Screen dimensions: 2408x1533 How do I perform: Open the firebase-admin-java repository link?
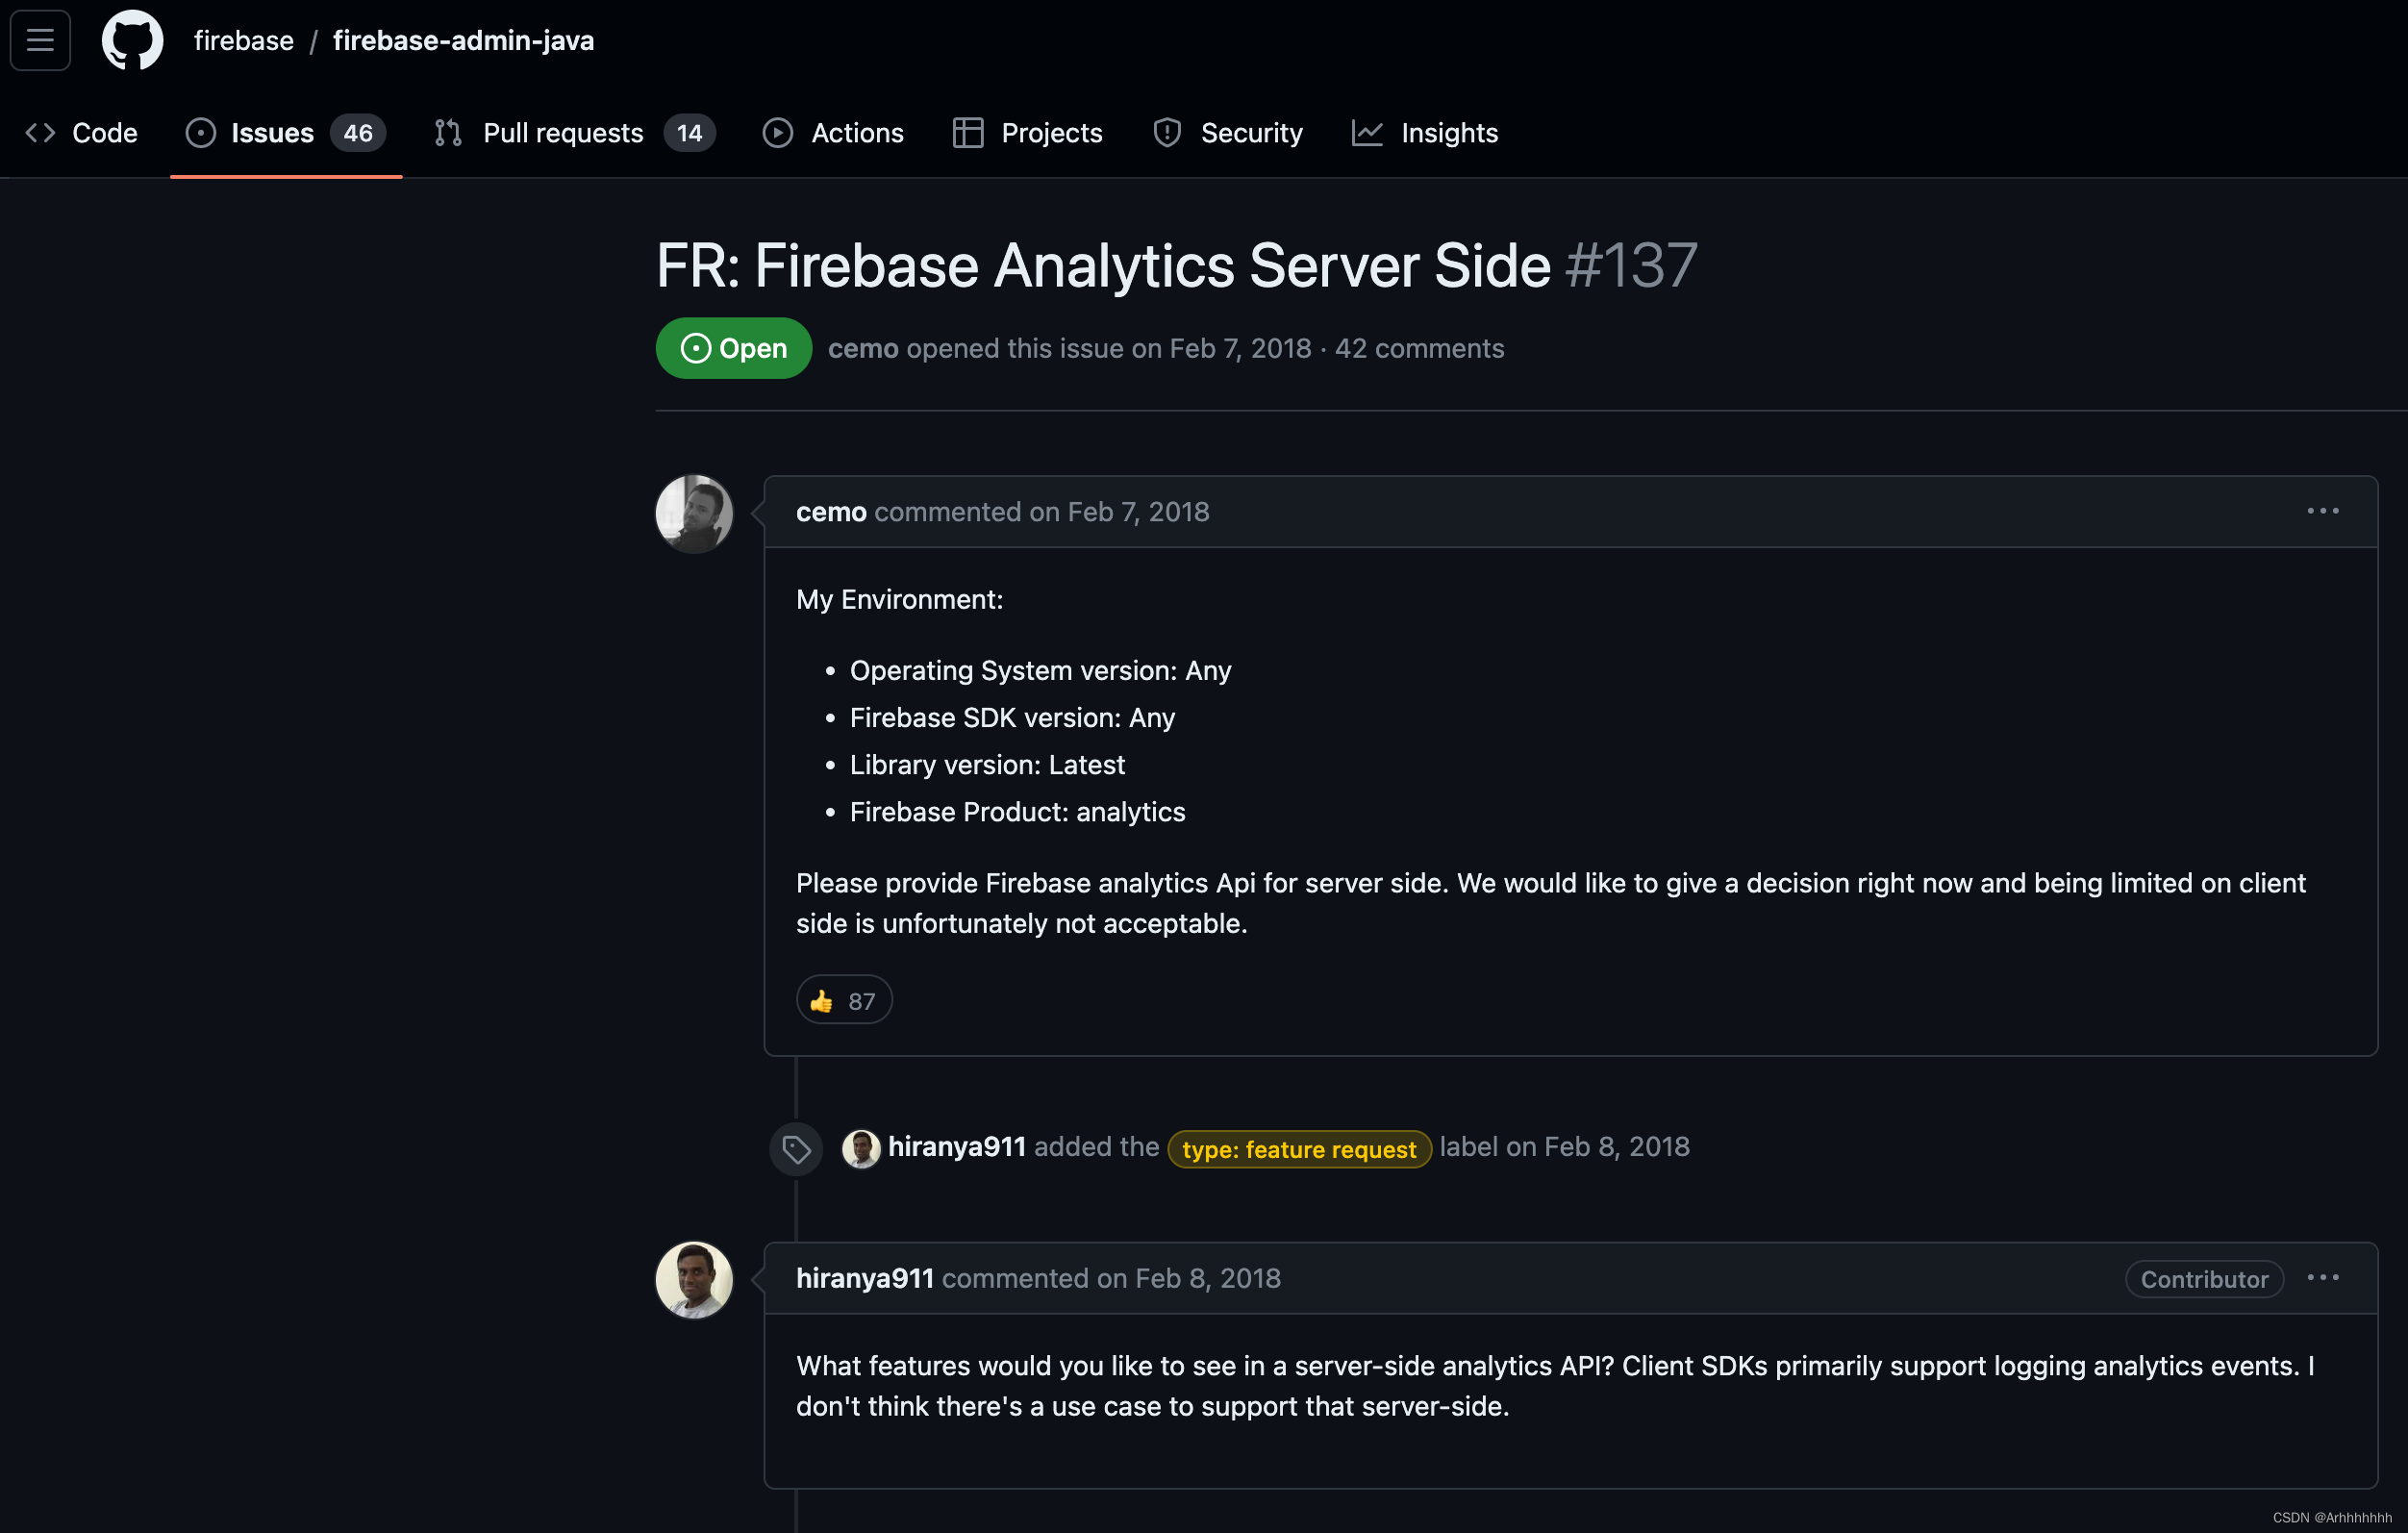pyautogui.click(x=463, y=41)
